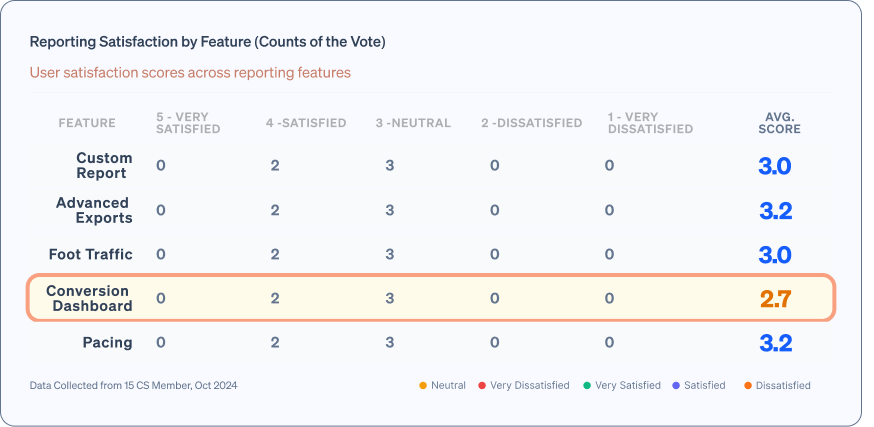Sort by the 5 - Very Satisfied column header
The height and width of the screenshot is (427, 874).
pyautogui.click(x=188, y=123)
